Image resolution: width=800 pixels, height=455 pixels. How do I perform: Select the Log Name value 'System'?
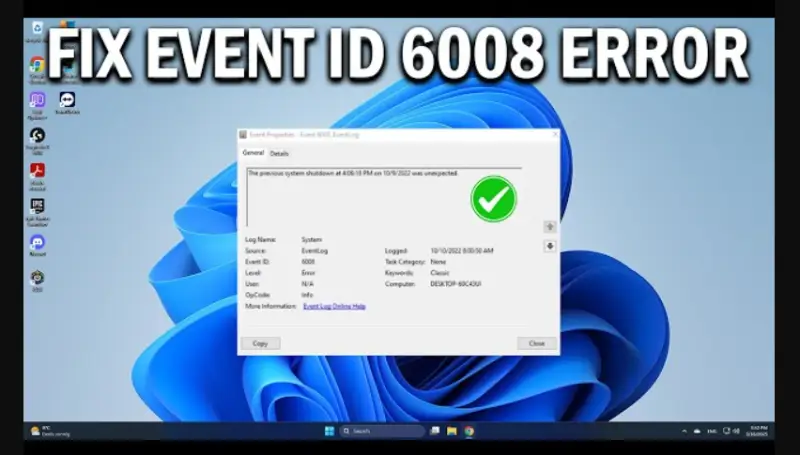coord(311,240)
